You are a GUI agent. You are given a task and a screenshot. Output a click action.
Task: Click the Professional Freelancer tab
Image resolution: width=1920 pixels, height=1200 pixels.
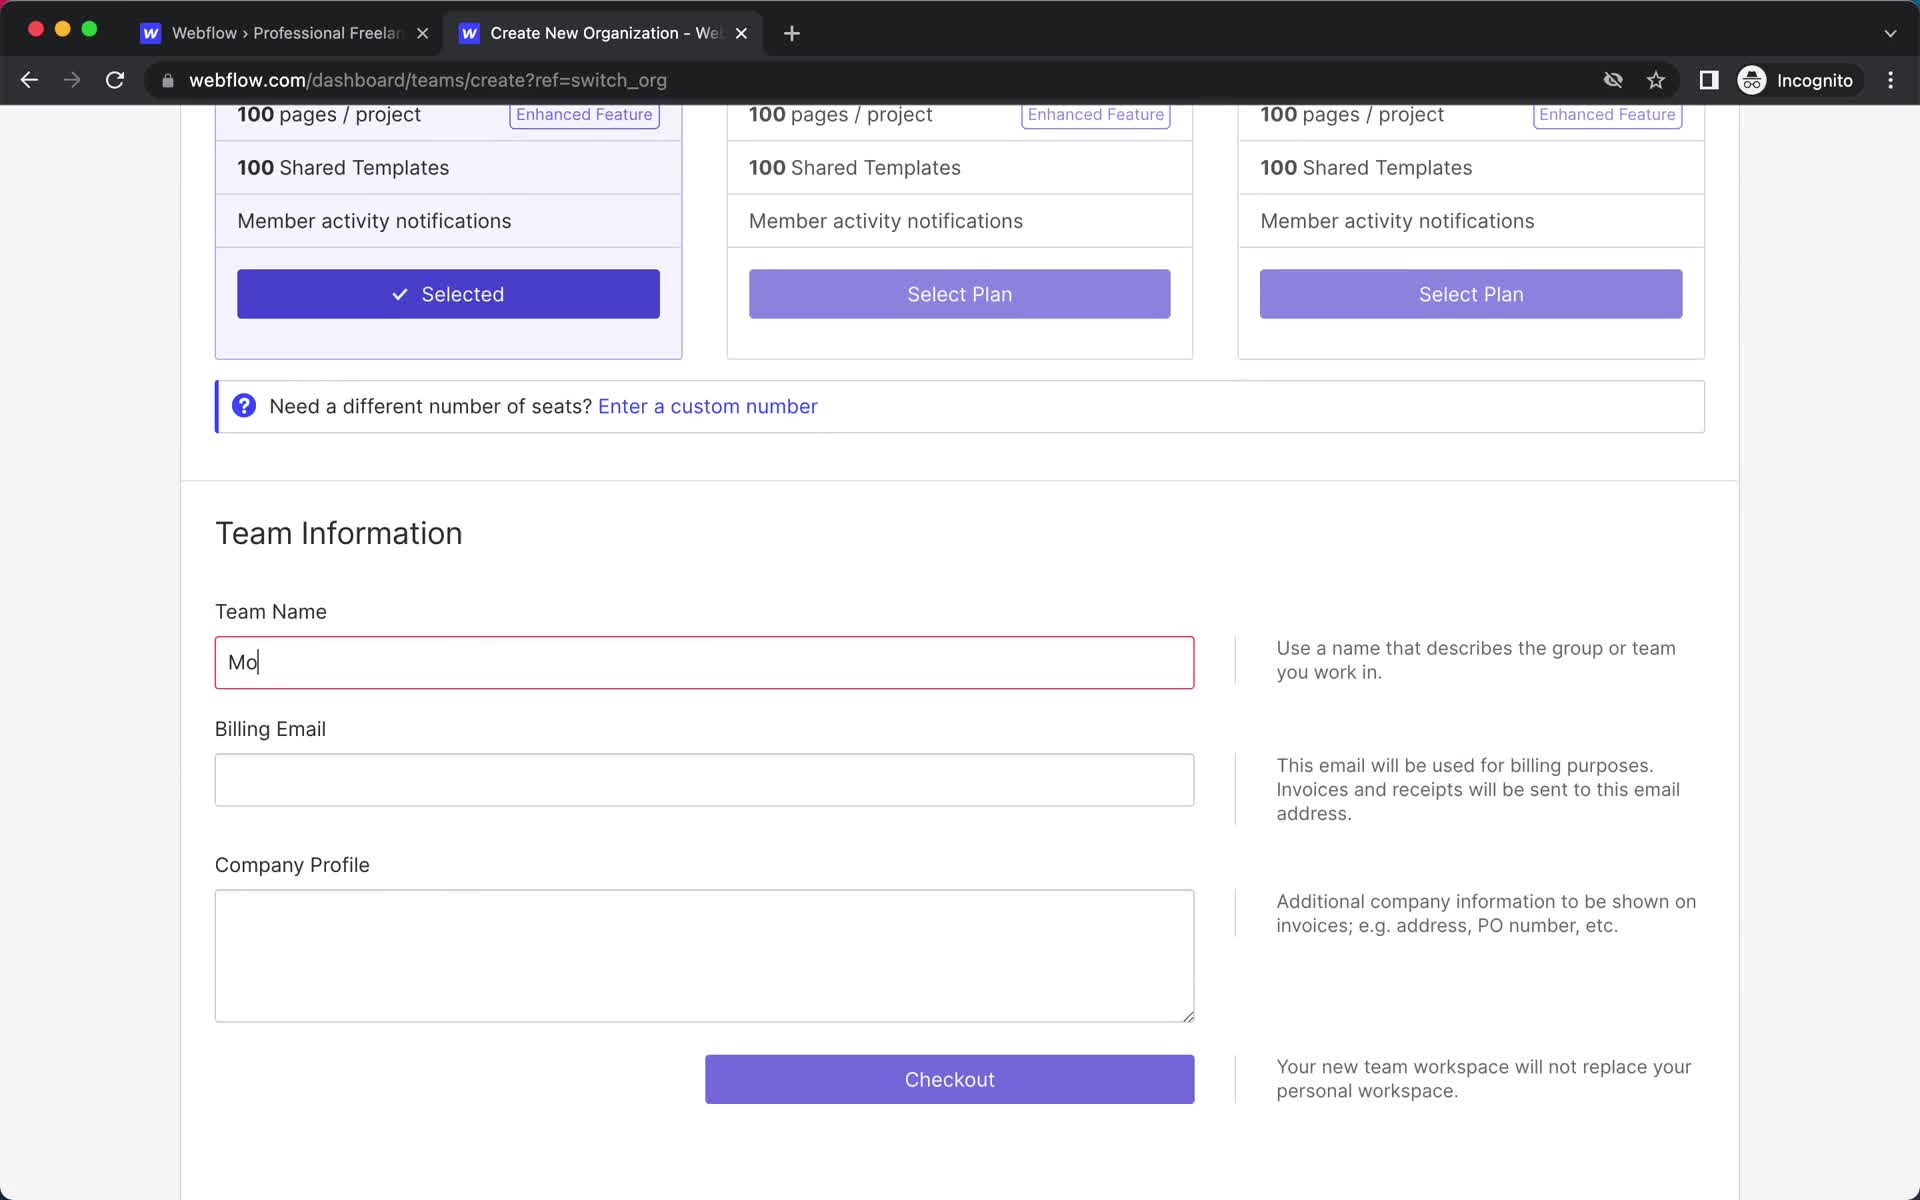[x=282, y=32]
